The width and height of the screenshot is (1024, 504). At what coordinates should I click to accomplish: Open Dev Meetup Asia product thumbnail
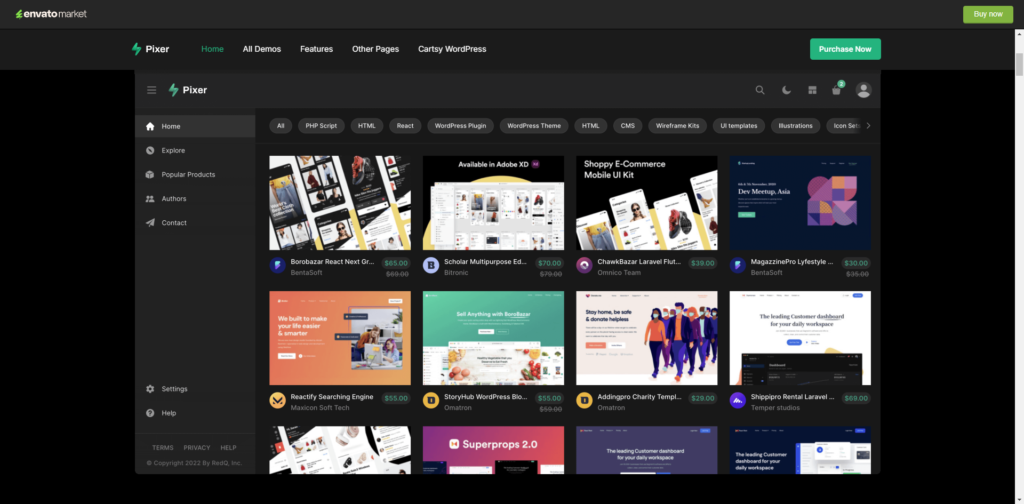[x=800, y=202]
